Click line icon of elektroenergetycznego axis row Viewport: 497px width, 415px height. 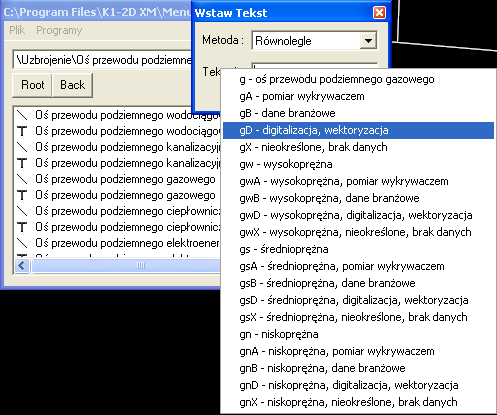22,243
